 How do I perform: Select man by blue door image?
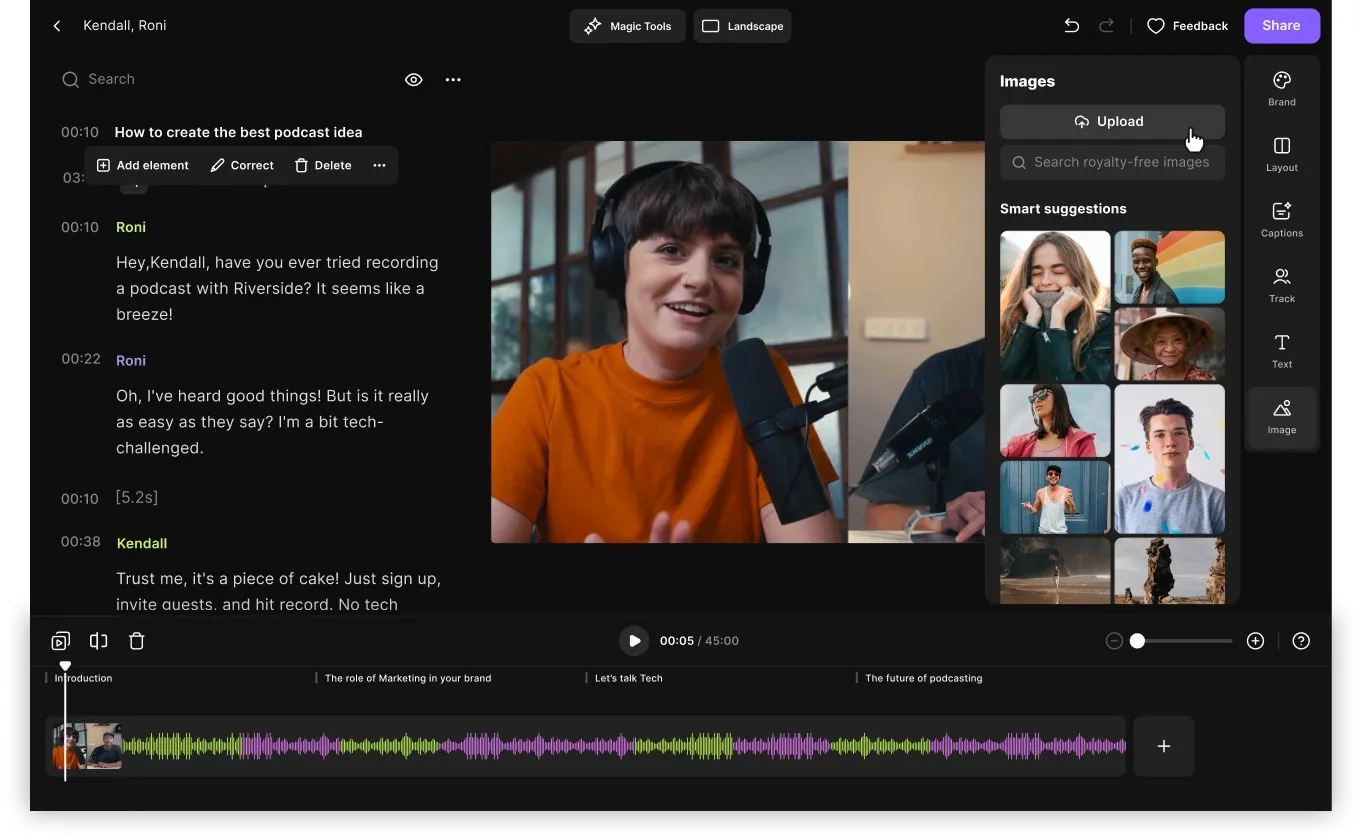(1055, 497)
